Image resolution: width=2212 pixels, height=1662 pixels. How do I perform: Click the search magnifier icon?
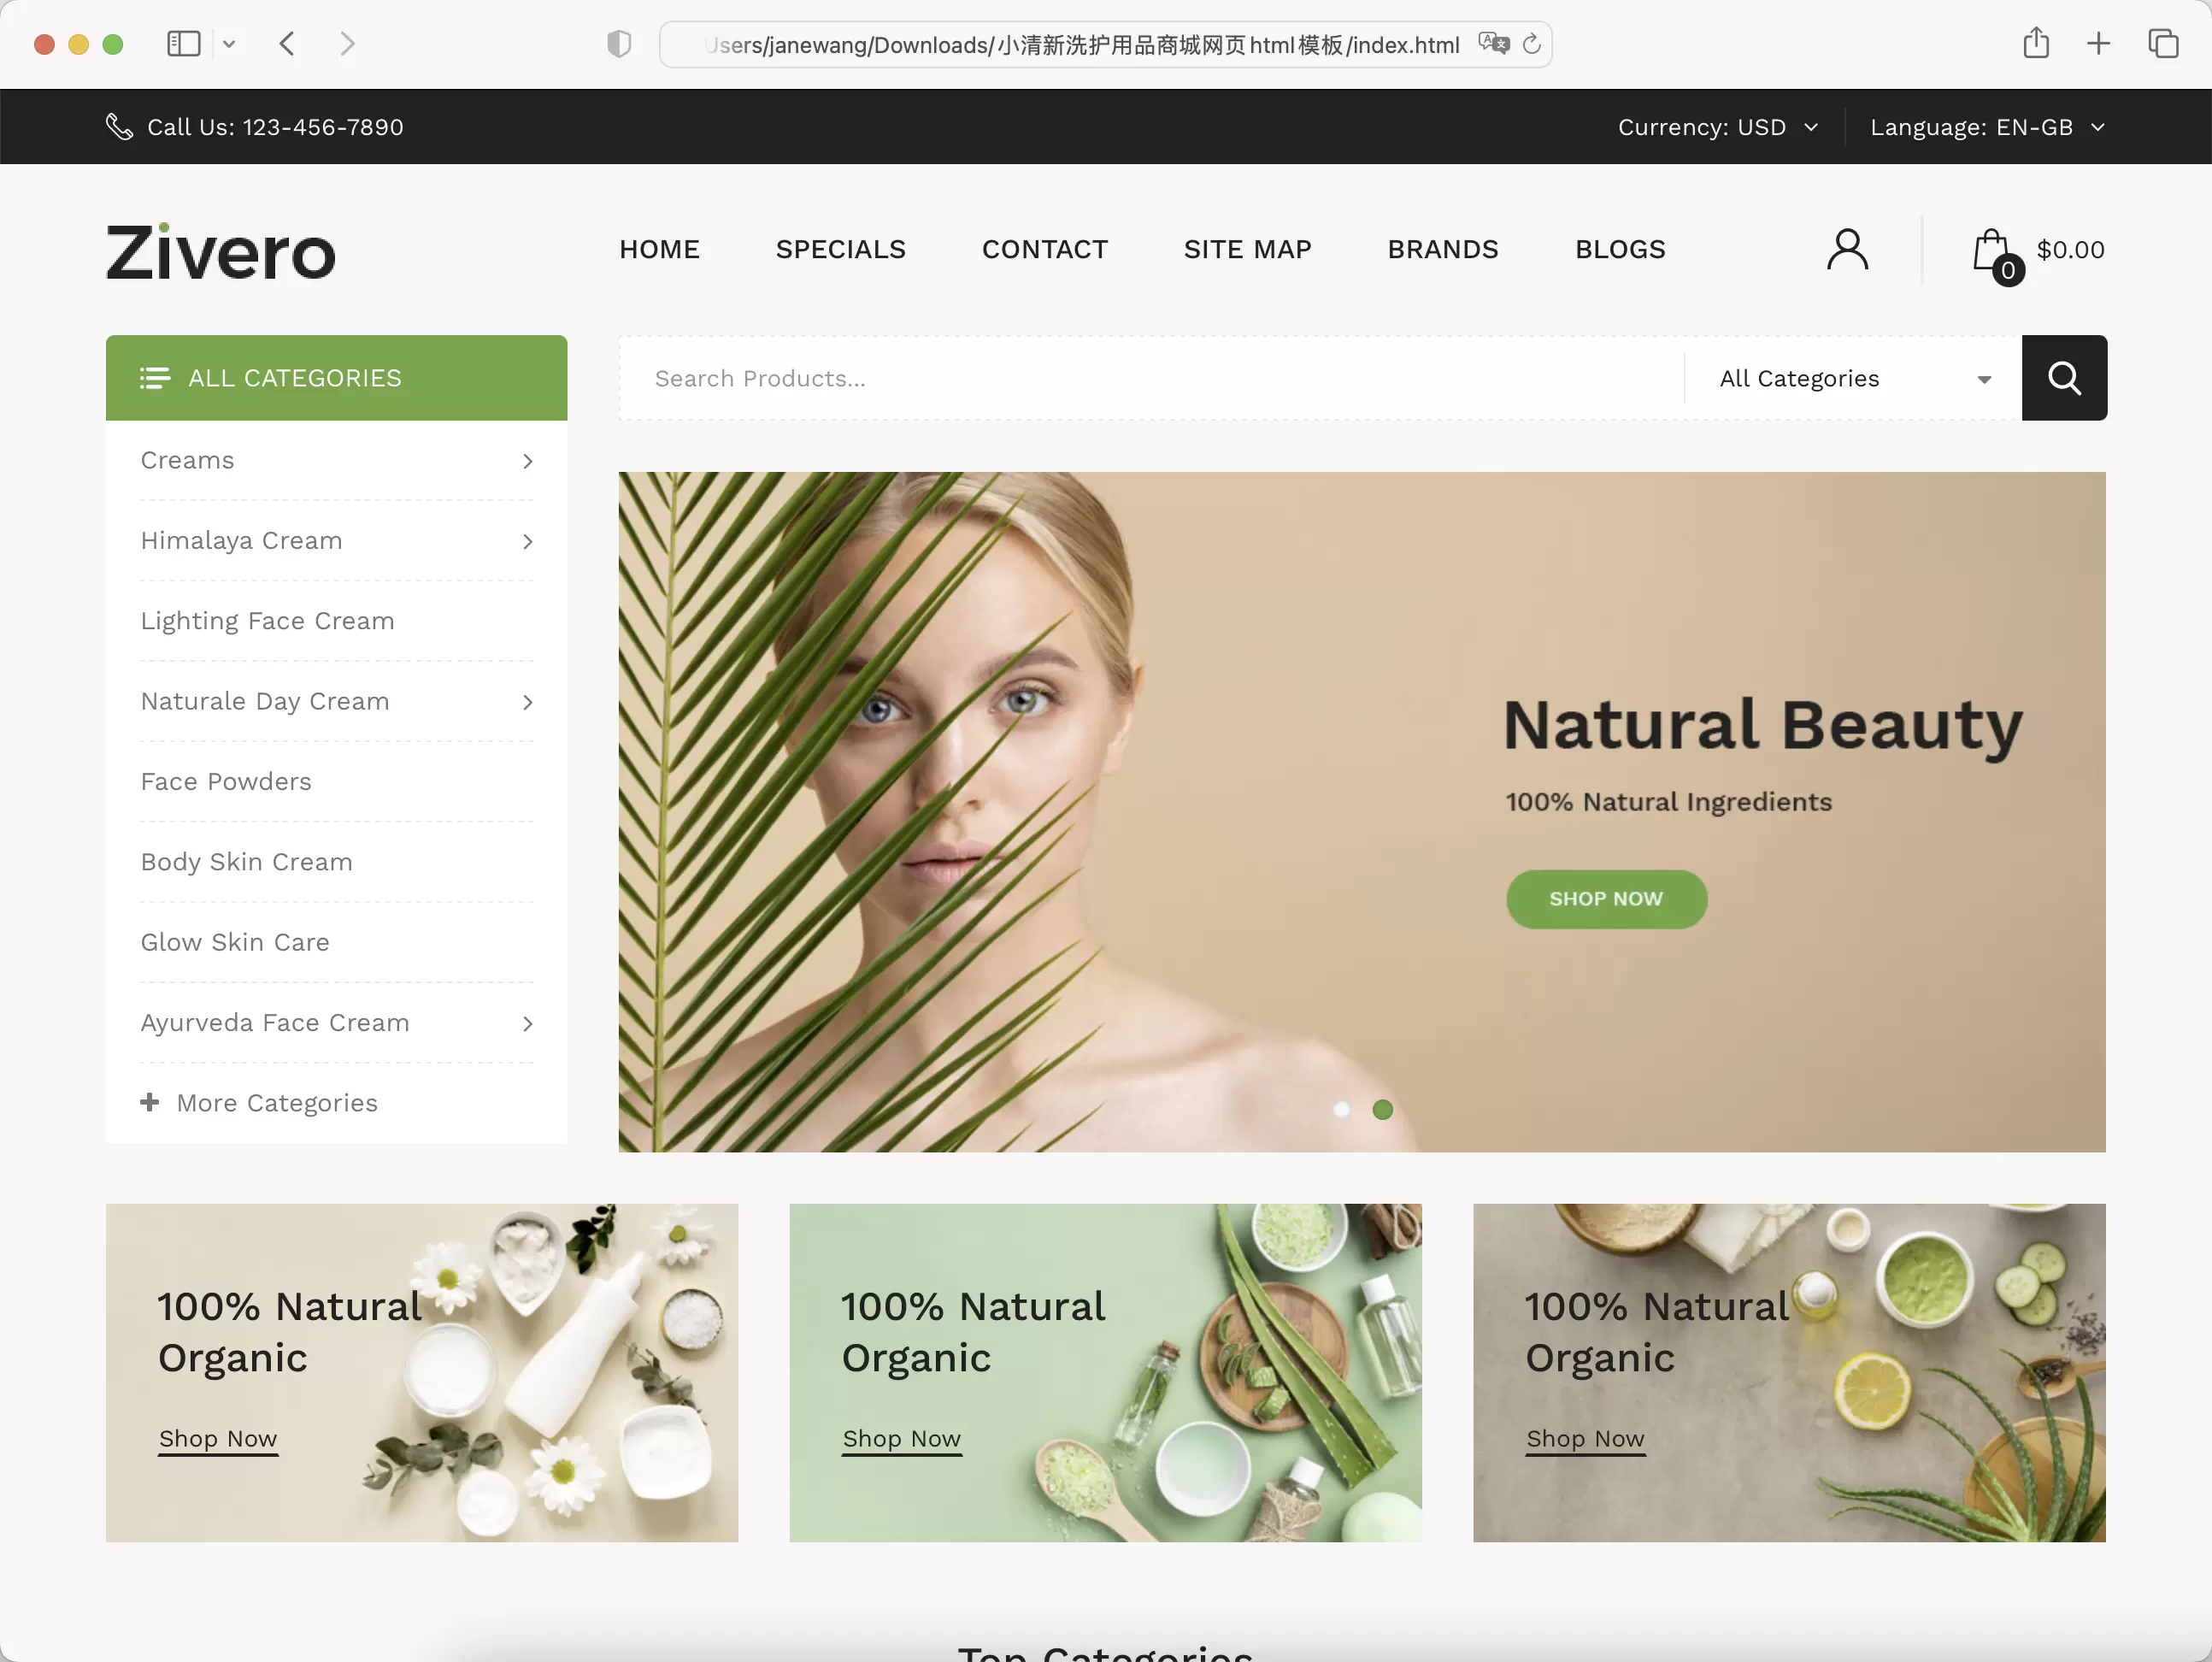tap(2064, 377)
